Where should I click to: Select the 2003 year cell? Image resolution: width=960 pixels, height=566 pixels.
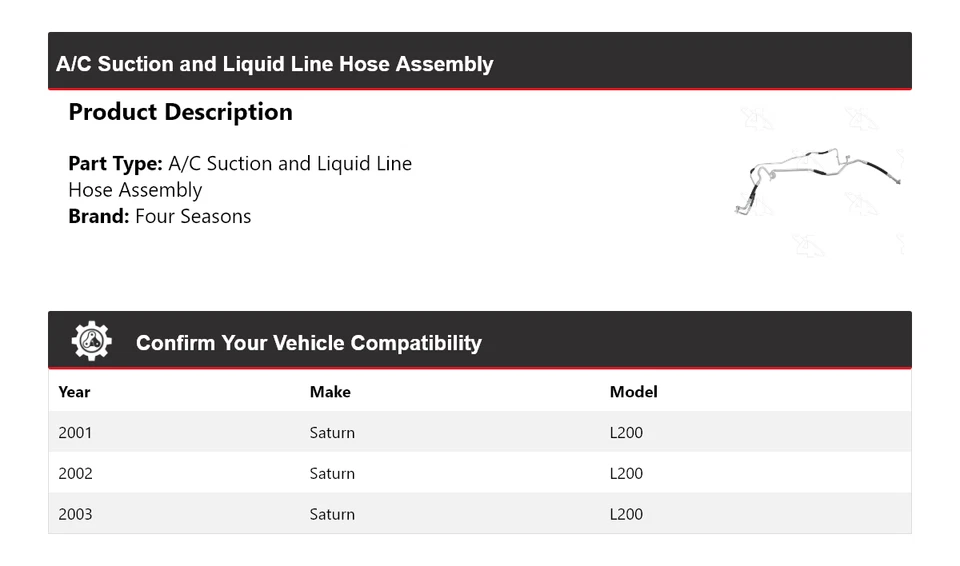coord(75,514)
